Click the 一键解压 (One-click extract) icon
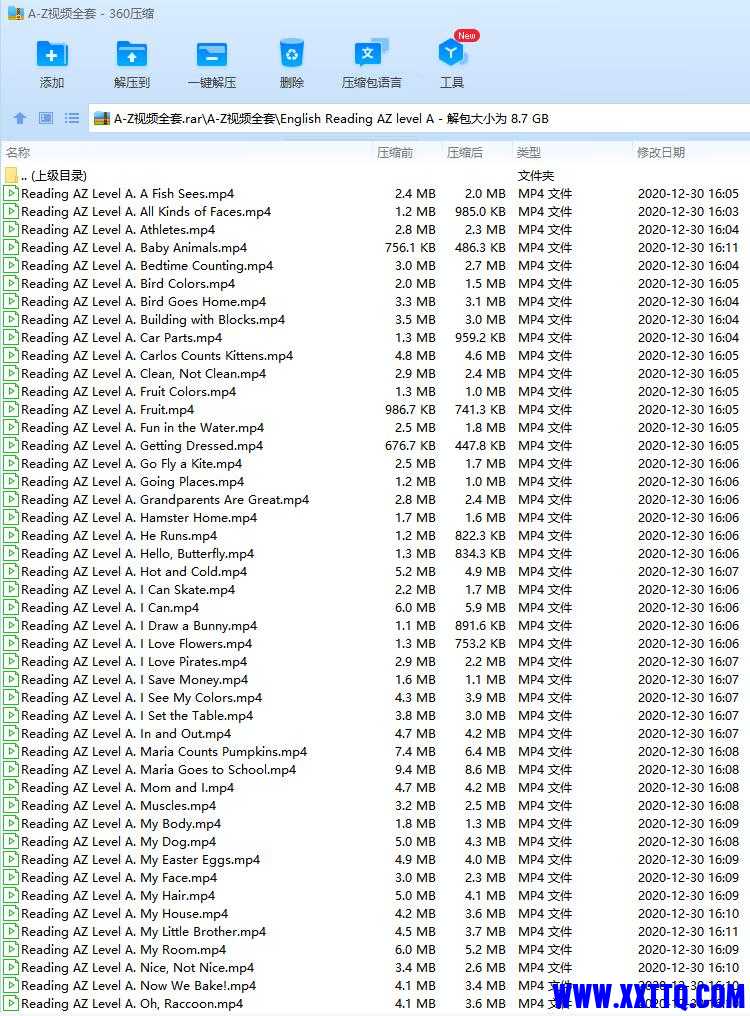This screenshot has height=1016, width=750. pos(212,54)
